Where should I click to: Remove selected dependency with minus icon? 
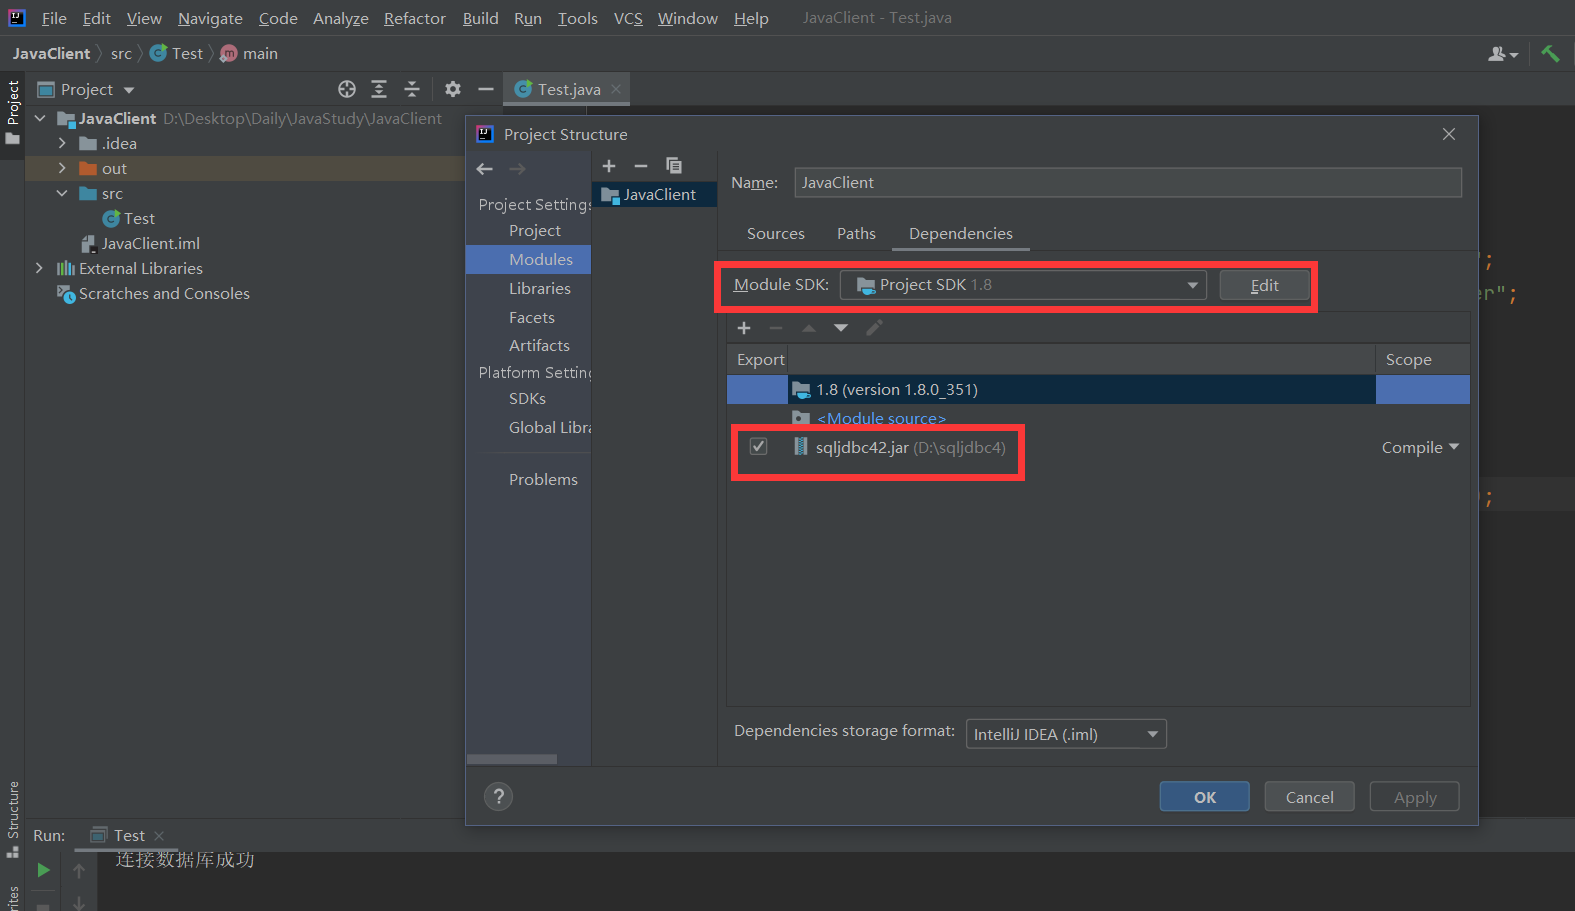[x=776, y=328]
